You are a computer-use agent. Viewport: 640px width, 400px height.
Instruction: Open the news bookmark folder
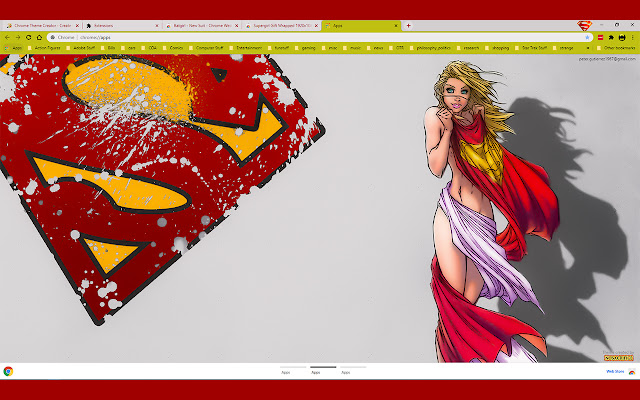click(x=375, y=48)
